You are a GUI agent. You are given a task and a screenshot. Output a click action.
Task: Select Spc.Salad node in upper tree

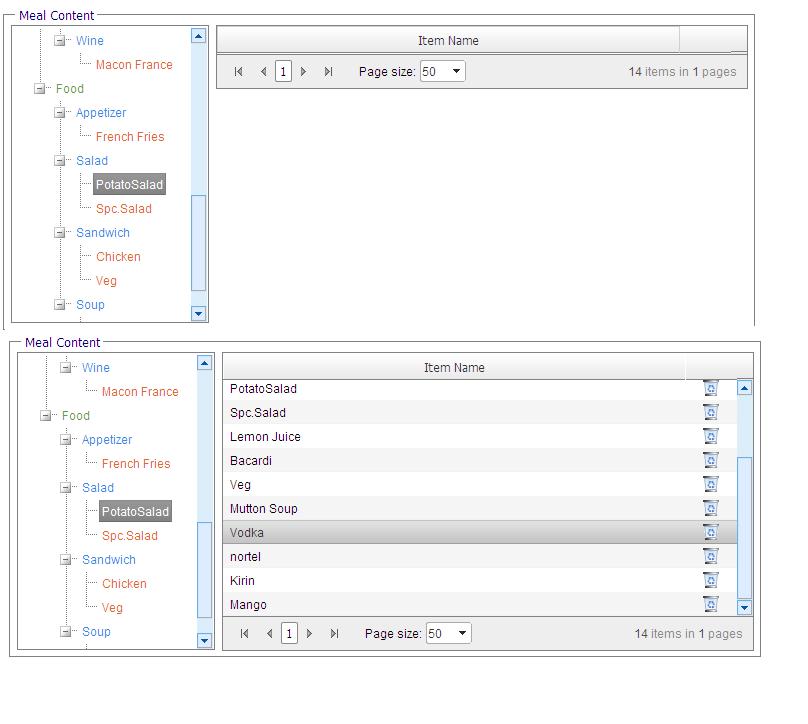(124, 209)
